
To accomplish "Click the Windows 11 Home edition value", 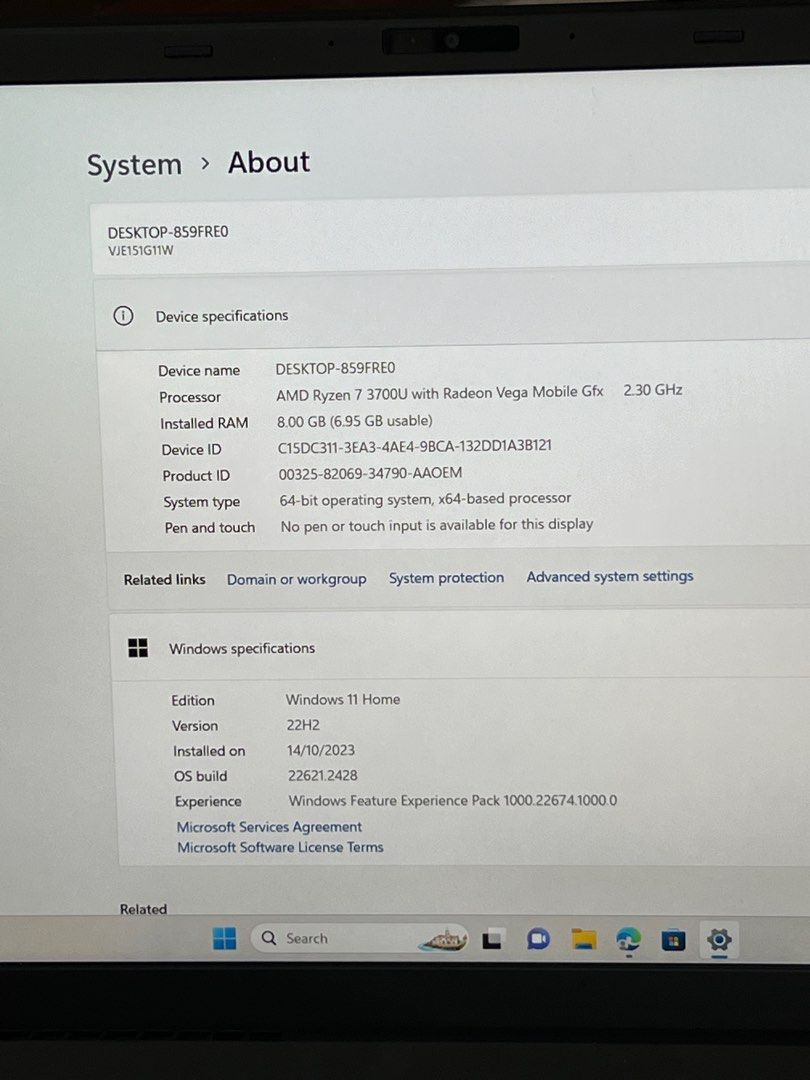I will pyautogui.click(x=343, y=699).
